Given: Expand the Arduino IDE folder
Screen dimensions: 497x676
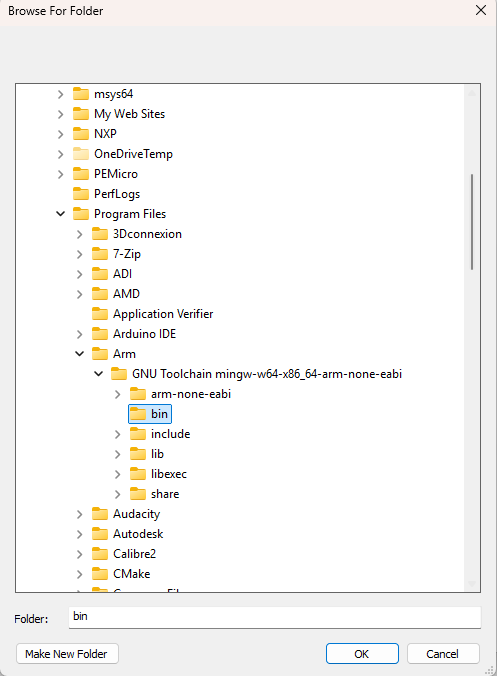Looking at the screenshot, I should click(80, 334).
